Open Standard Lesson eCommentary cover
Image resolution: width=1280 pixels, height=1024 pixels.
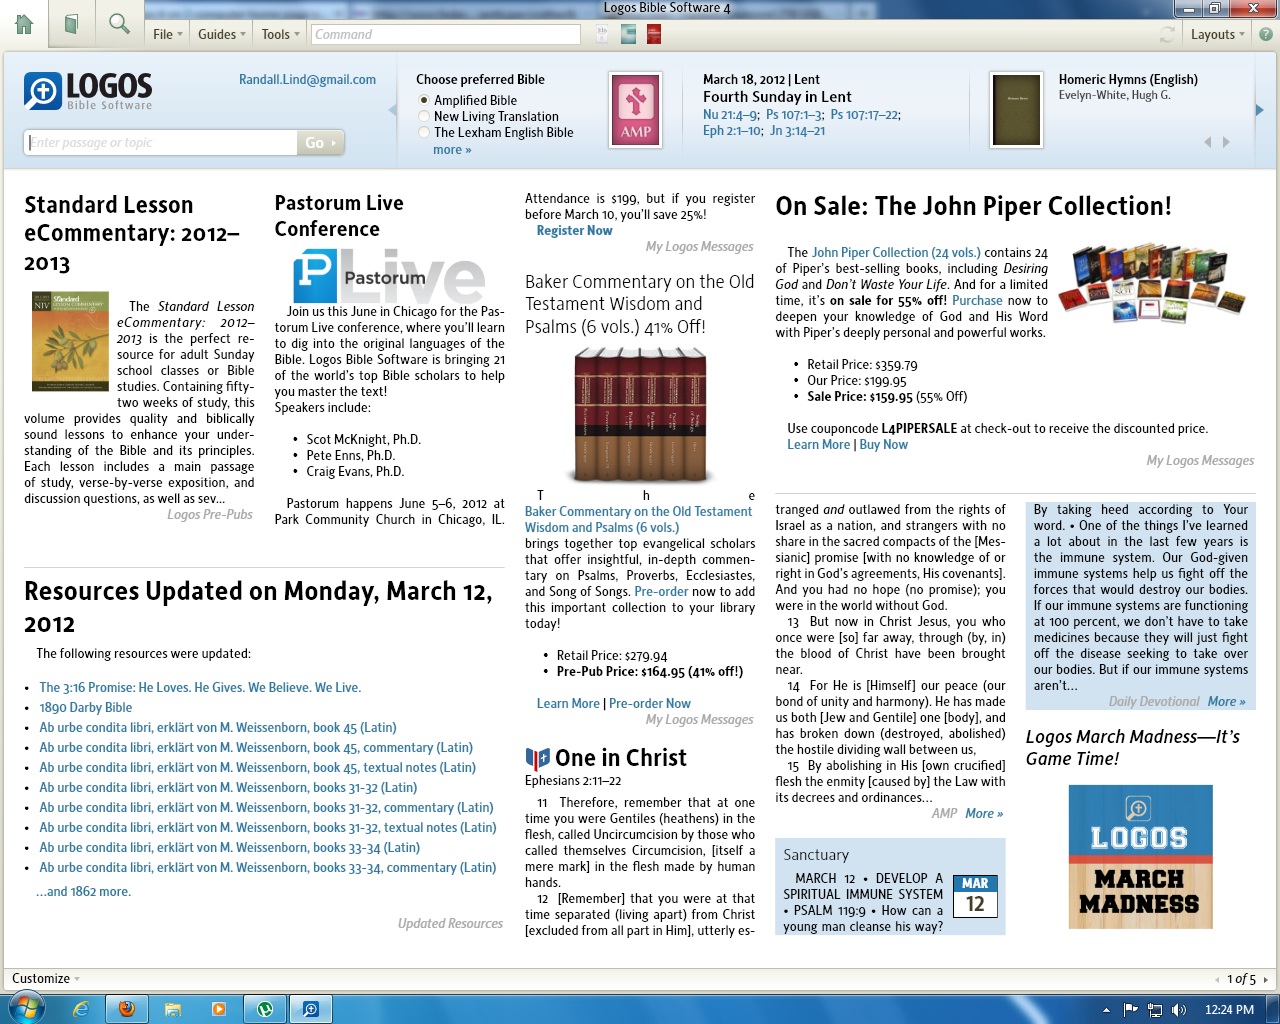pos(70,341)
